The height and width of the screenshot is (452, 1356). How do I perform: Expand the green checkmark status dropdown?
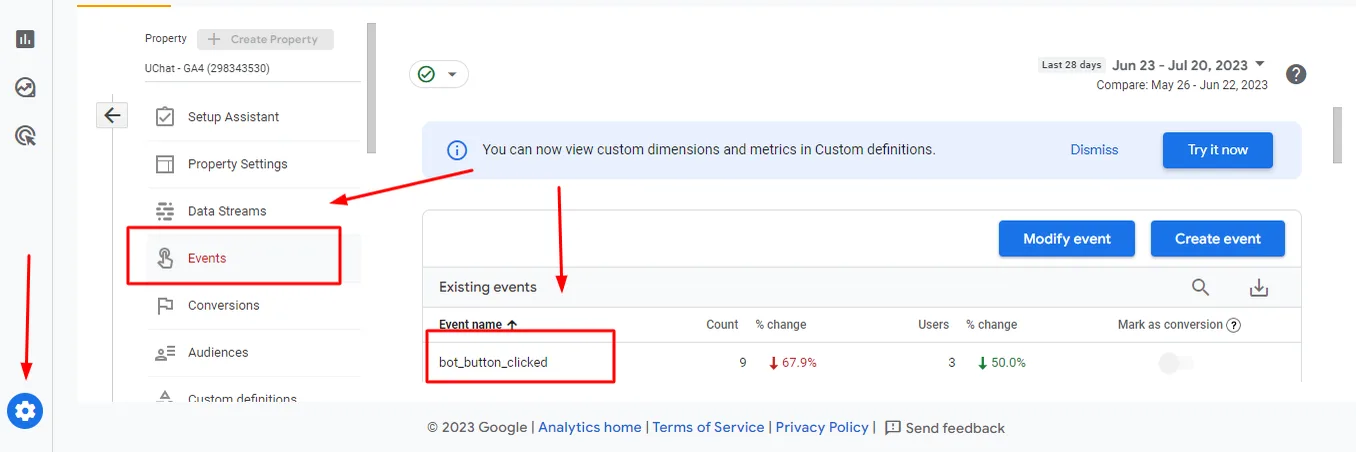tap(439, 74)
